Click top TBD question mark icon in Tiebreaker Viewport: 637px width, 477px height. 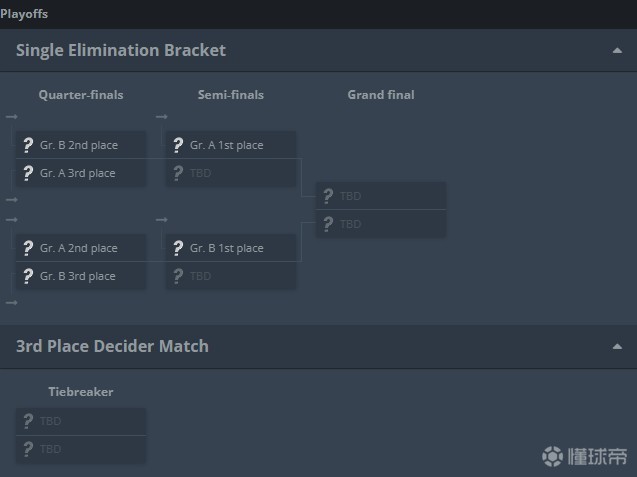(x=28, y=421)
